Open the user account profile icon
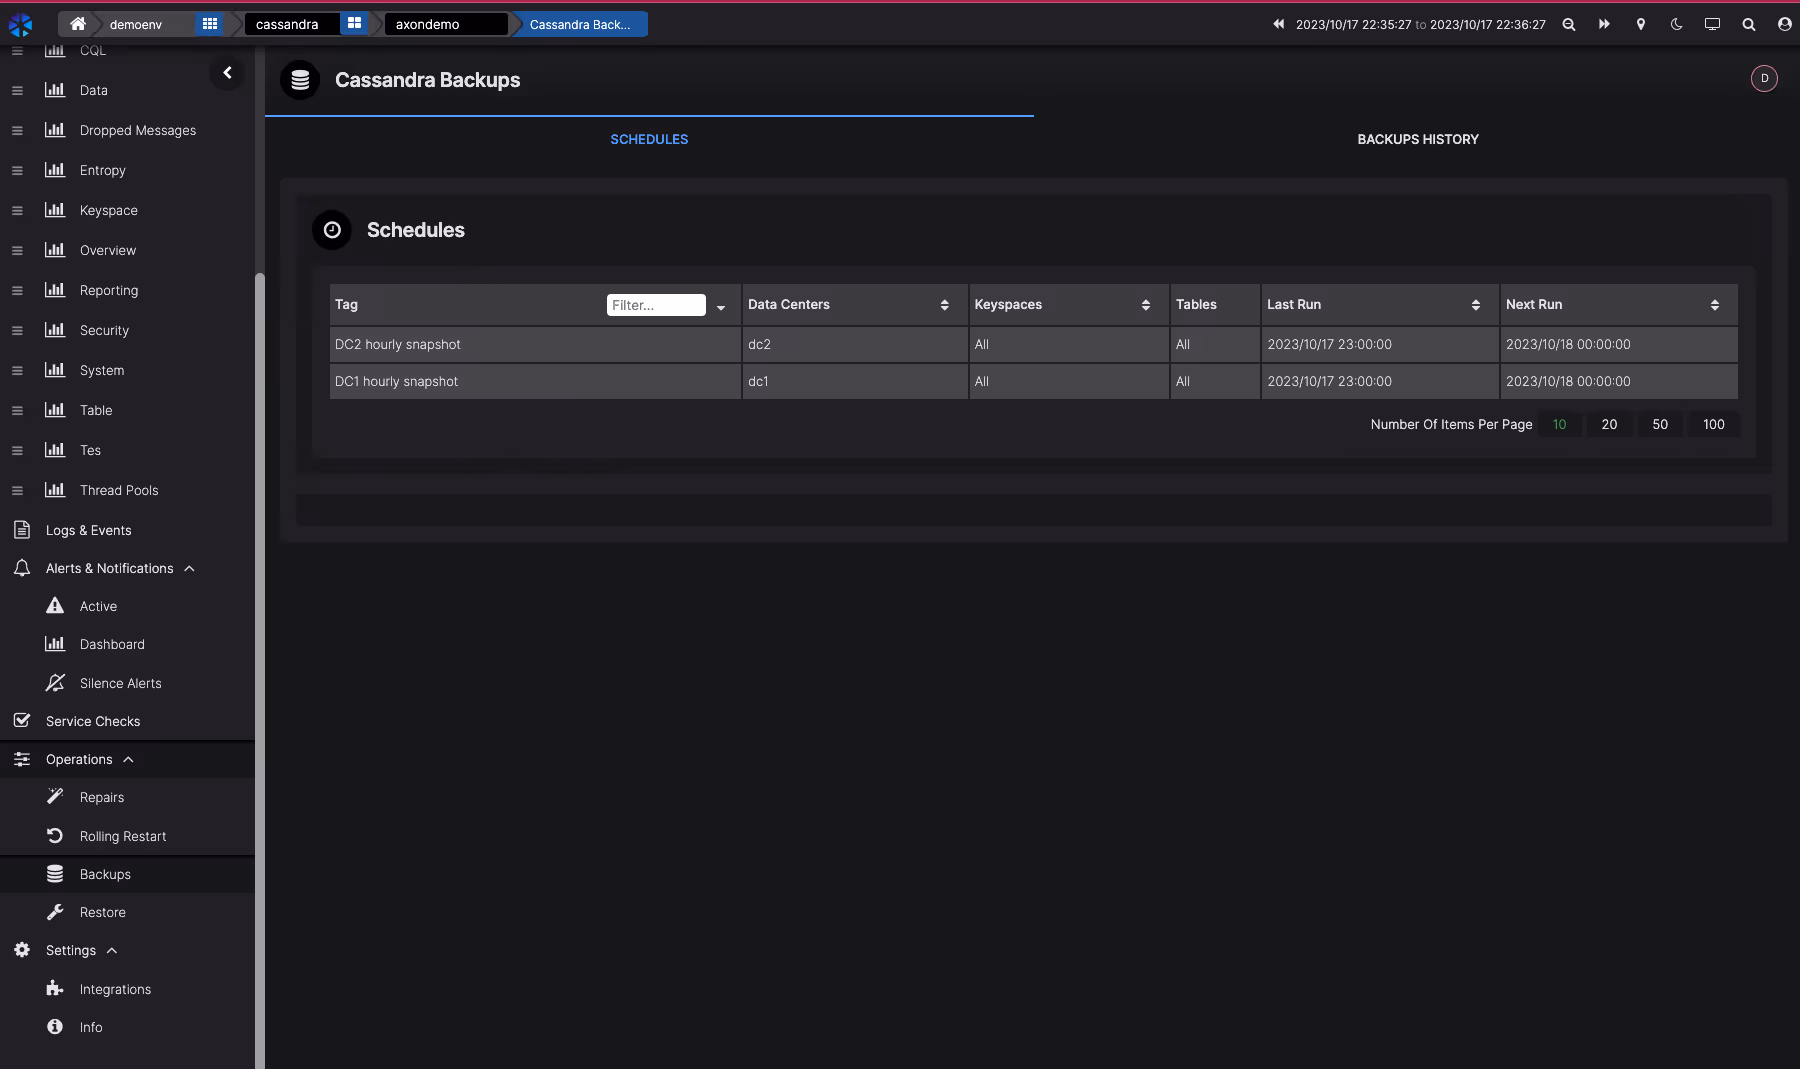Viewport: 1800px width, 1069px height. pos(1784,24)
